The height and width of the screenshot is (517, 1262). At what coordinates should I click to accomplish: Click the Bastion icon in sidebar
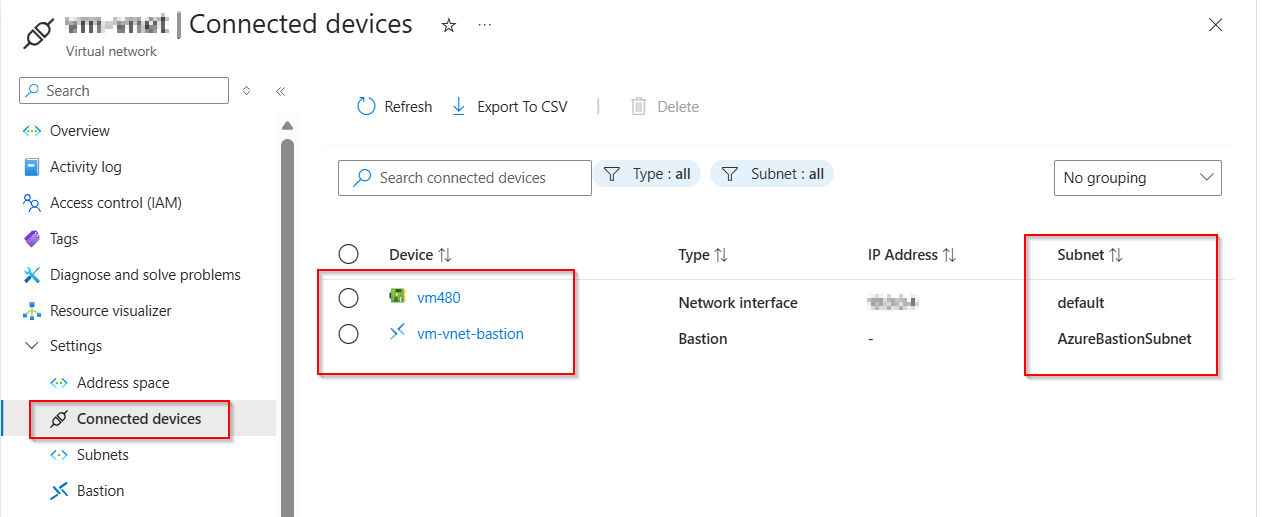[58, 491]
